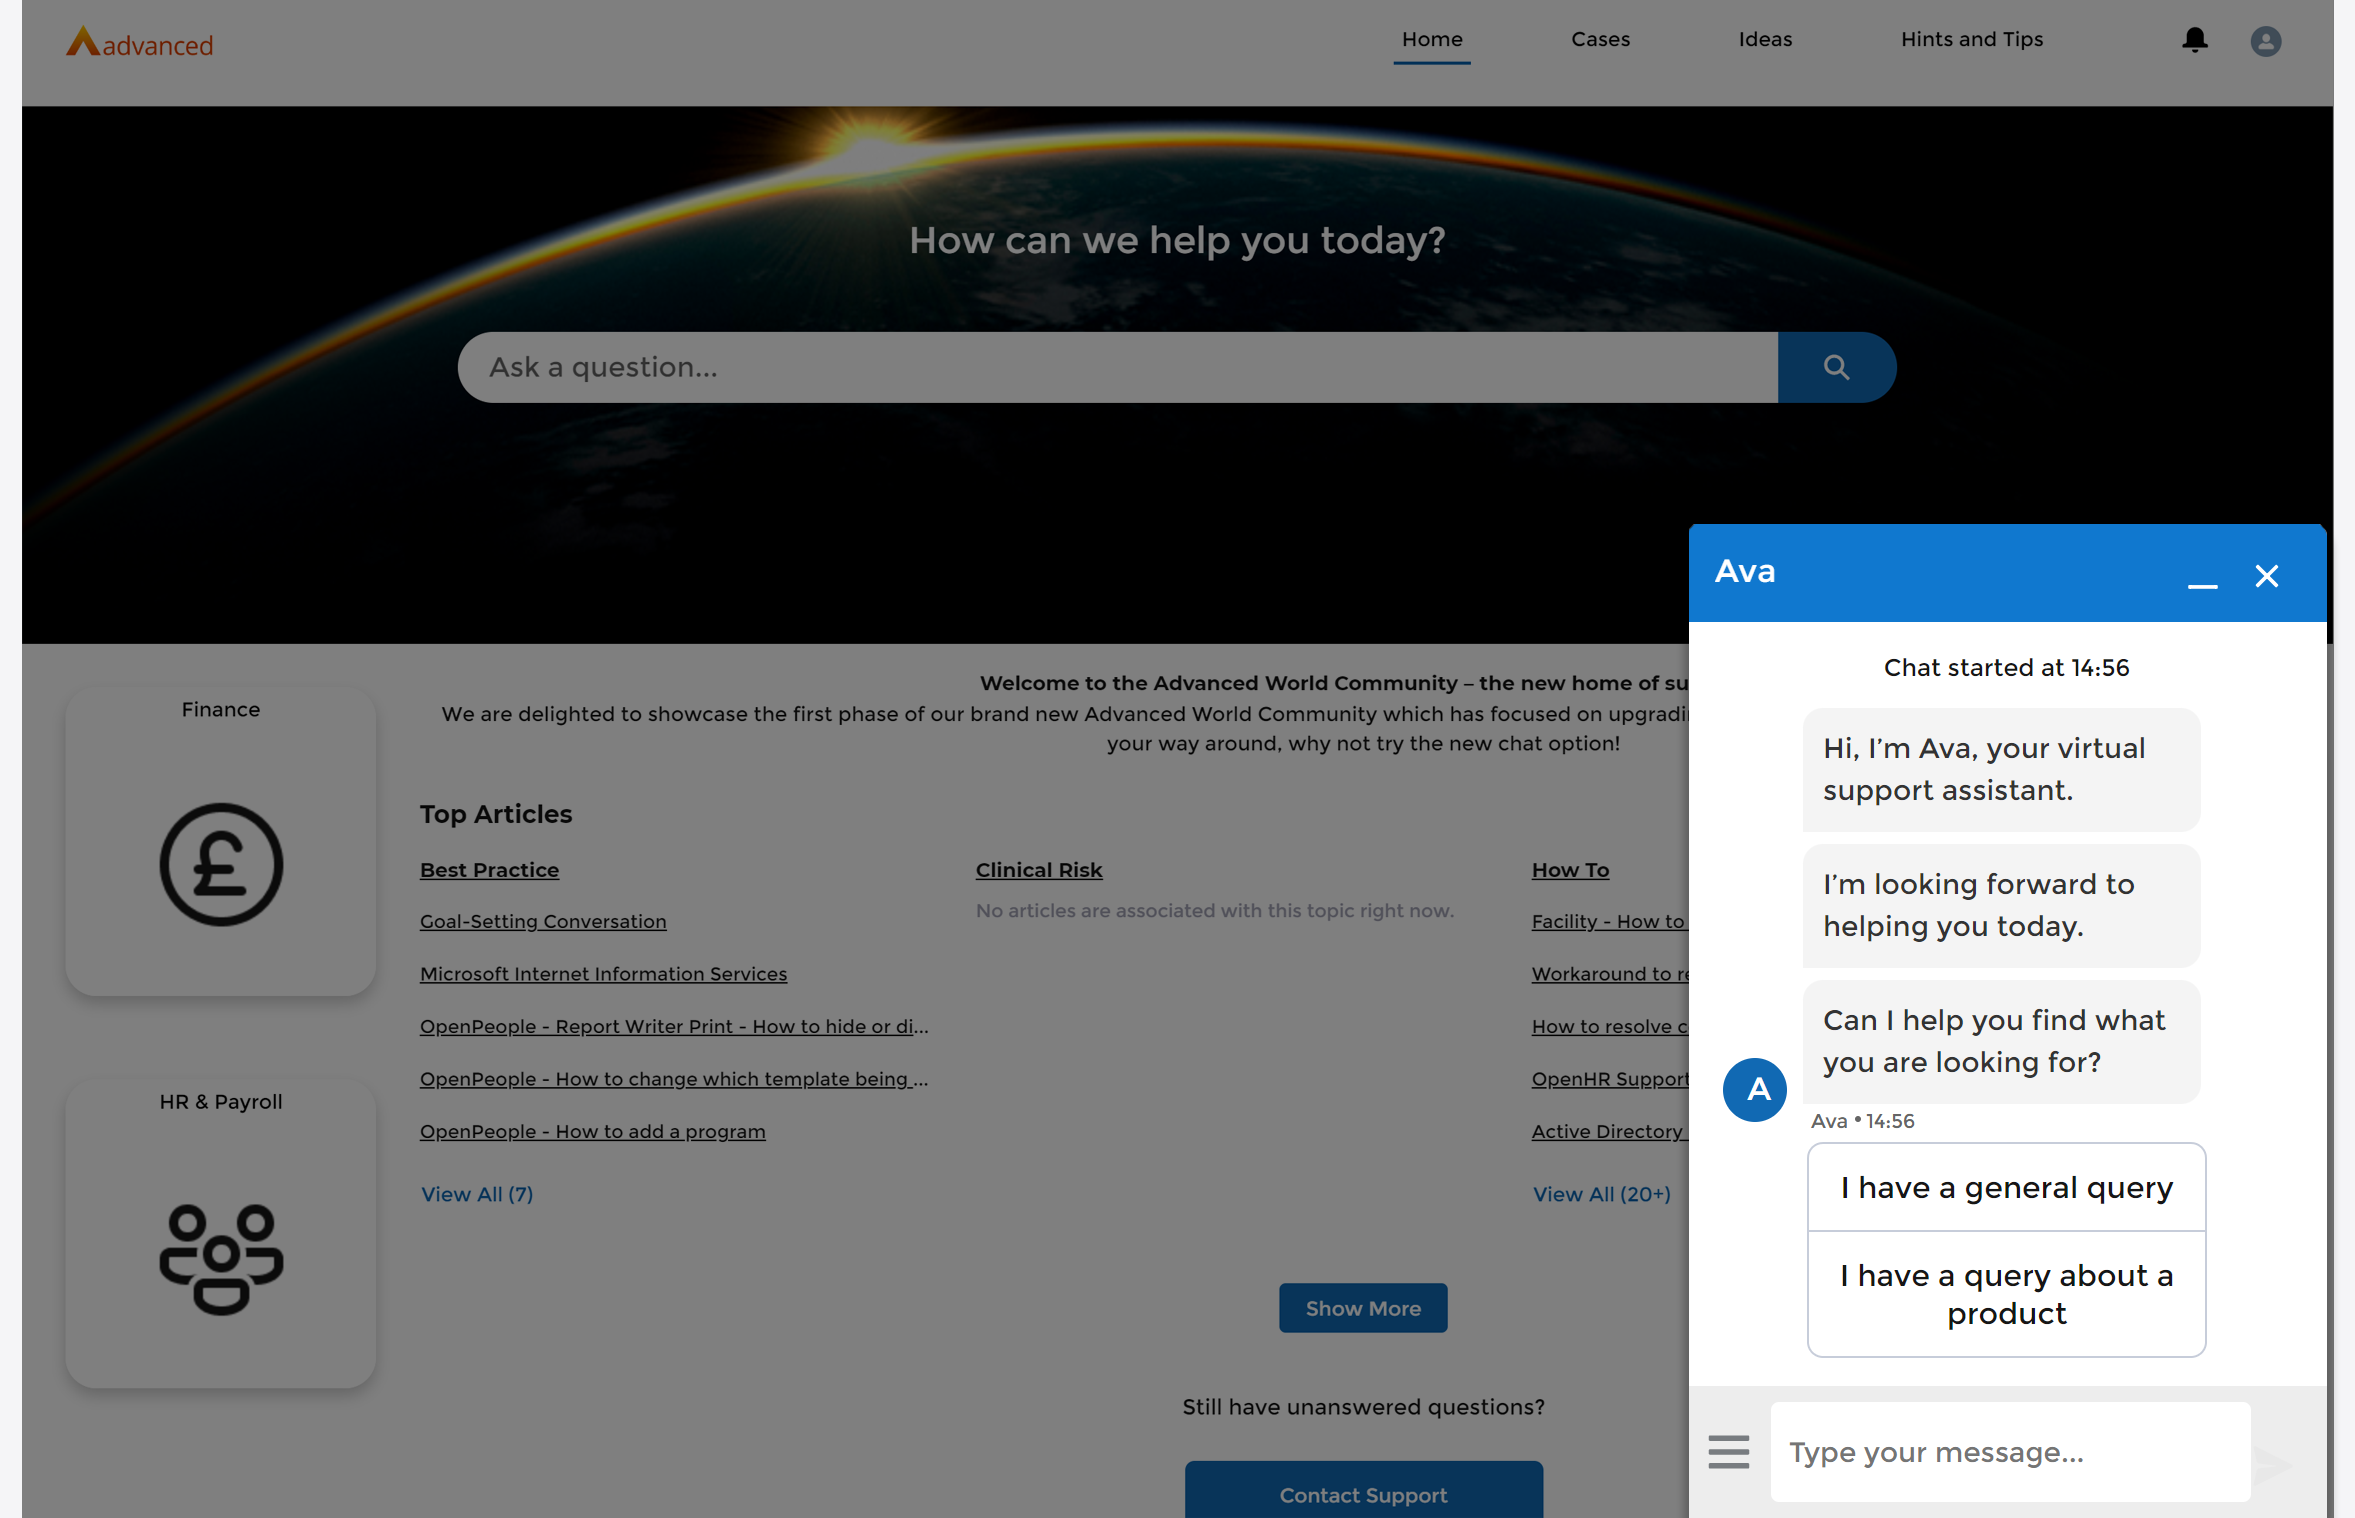Open the Active Directory article link
This screenshot has height=1518, width=2355.
tap(1610, 1131)
